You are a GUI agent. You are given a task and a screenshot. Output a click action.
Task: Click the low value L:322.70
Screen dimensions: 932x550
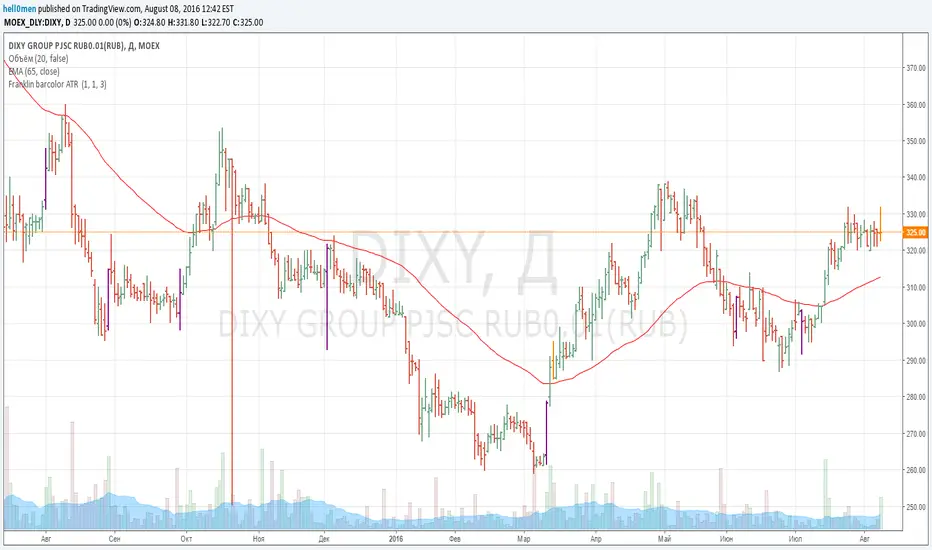pyautogui.click(x=215, y=23)
